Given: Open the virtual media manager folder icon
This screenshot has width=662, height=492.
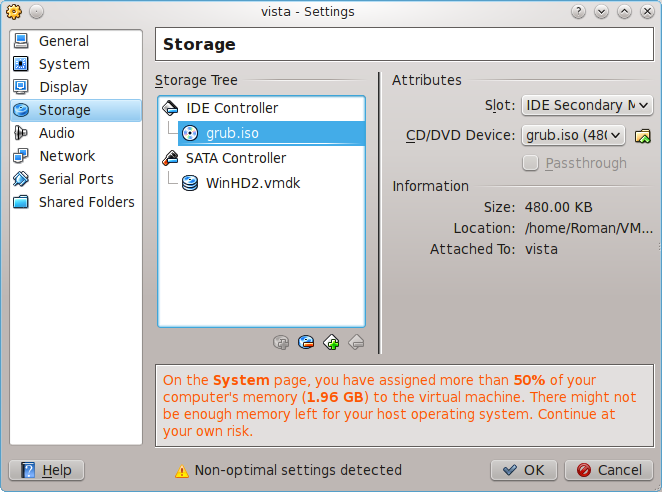Looking at the screenshot, I should [x=643, y=136].
